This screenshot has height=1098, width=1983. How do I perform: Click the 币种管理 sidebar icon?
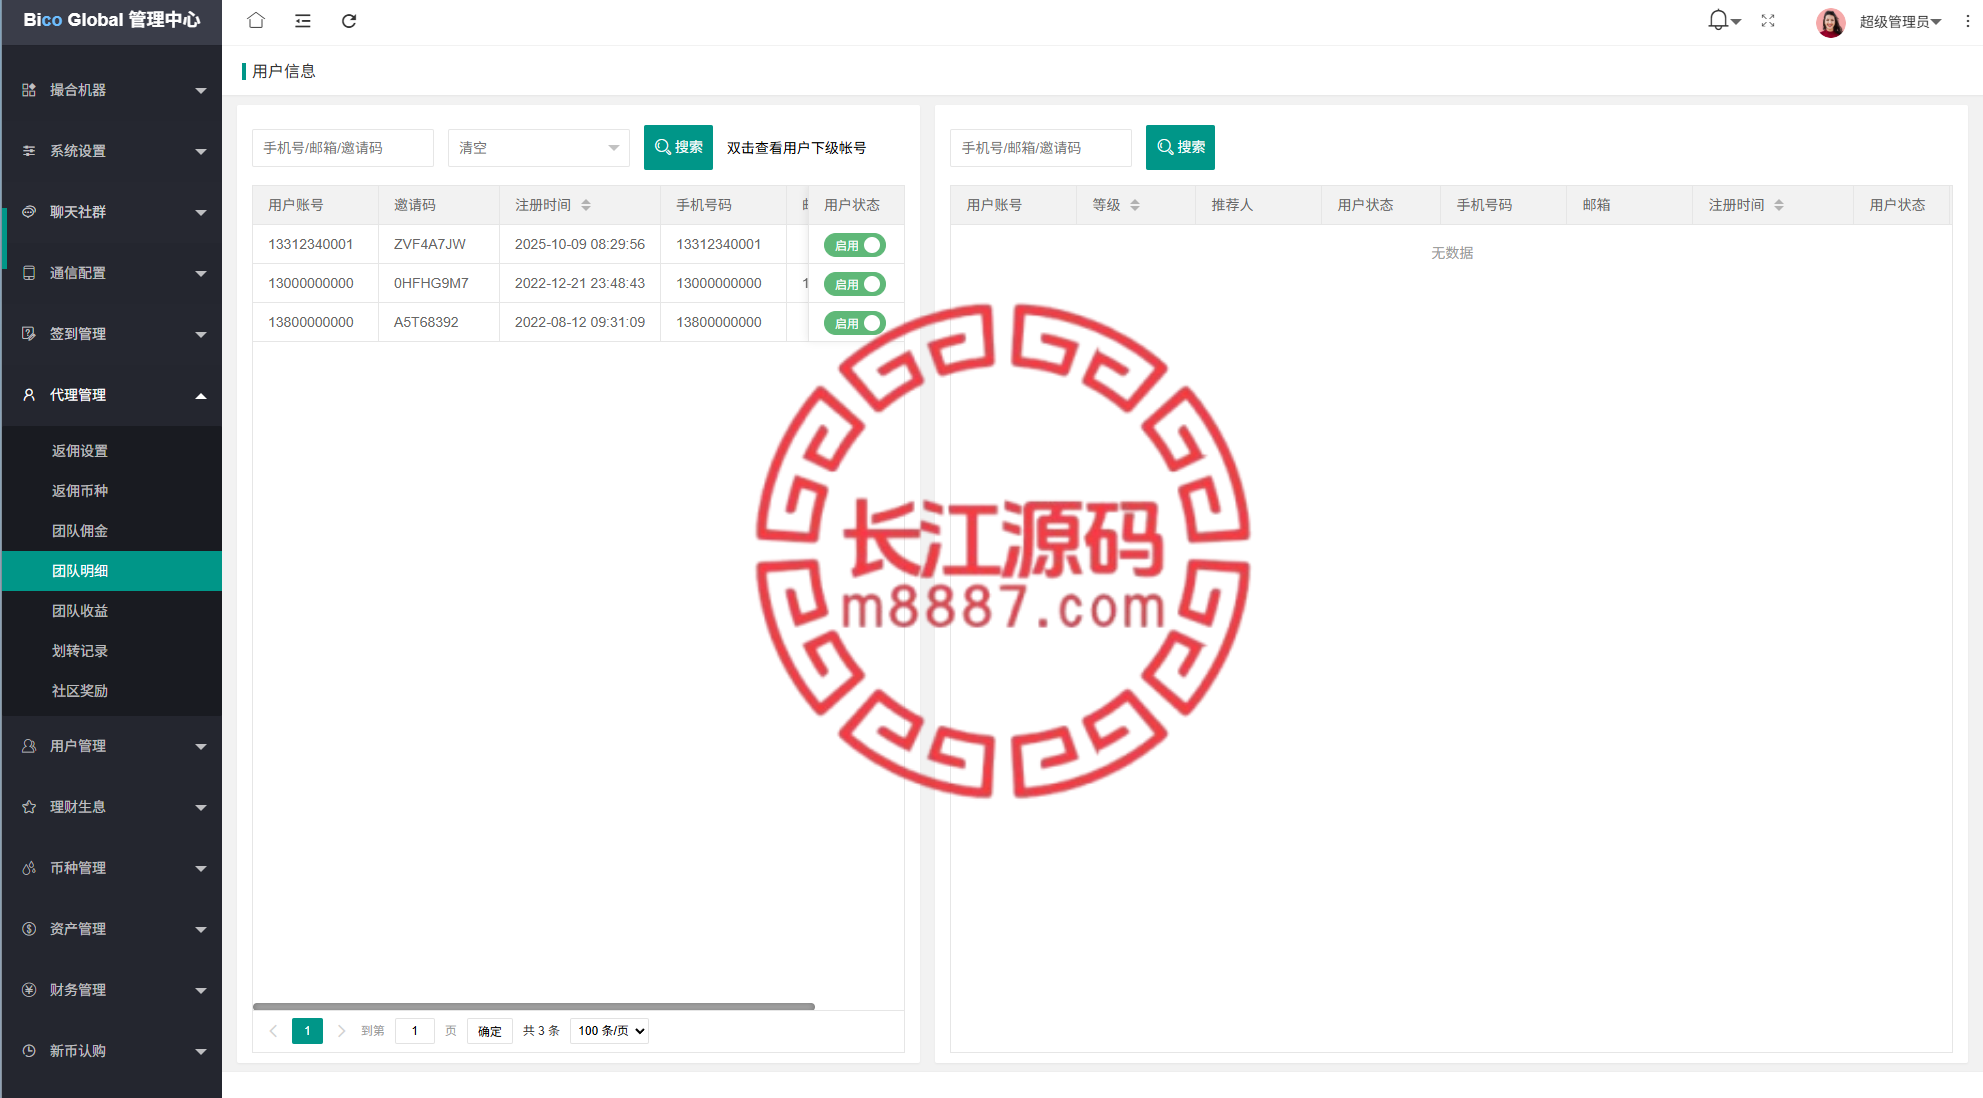click(29, 868)
